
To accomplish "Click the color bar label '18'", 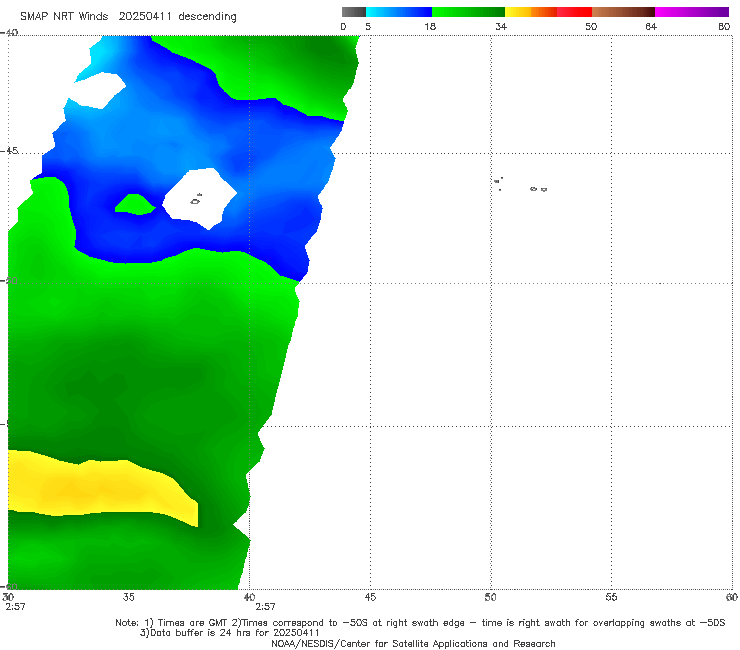I will [430, 26].
